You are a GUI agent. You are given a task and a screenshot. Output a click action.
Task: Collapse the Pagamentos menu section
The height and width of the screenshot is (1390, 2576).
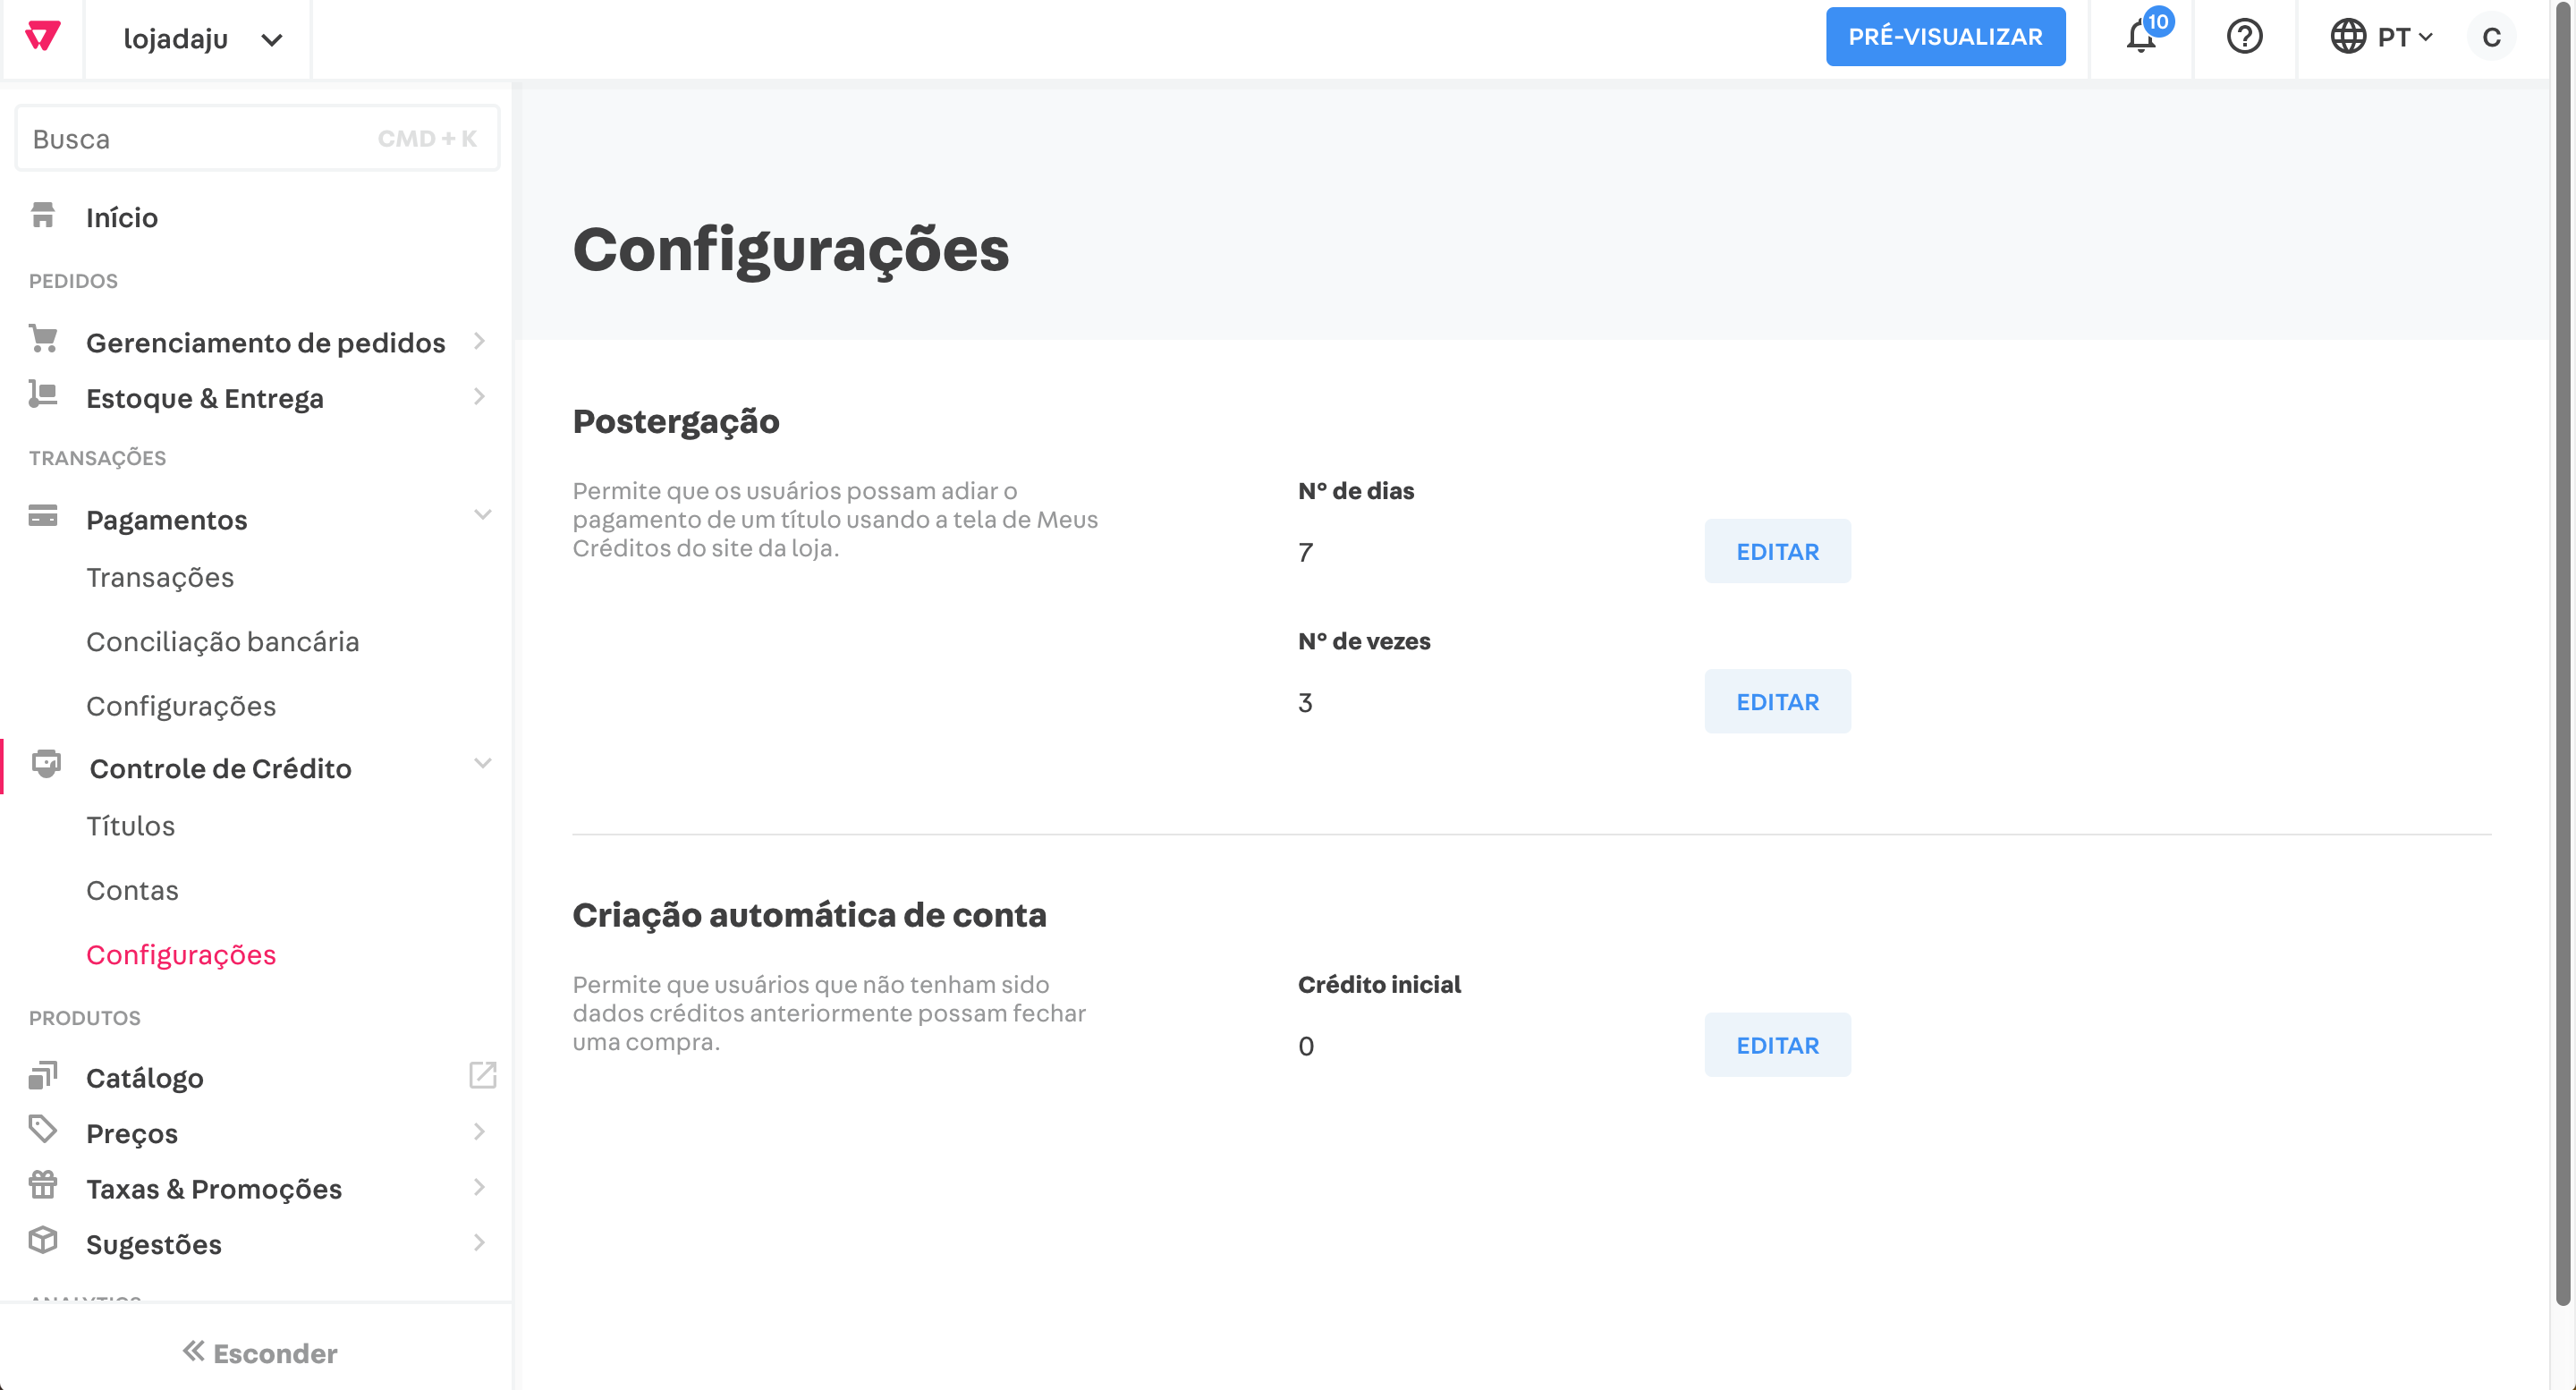tap(483, 516)
